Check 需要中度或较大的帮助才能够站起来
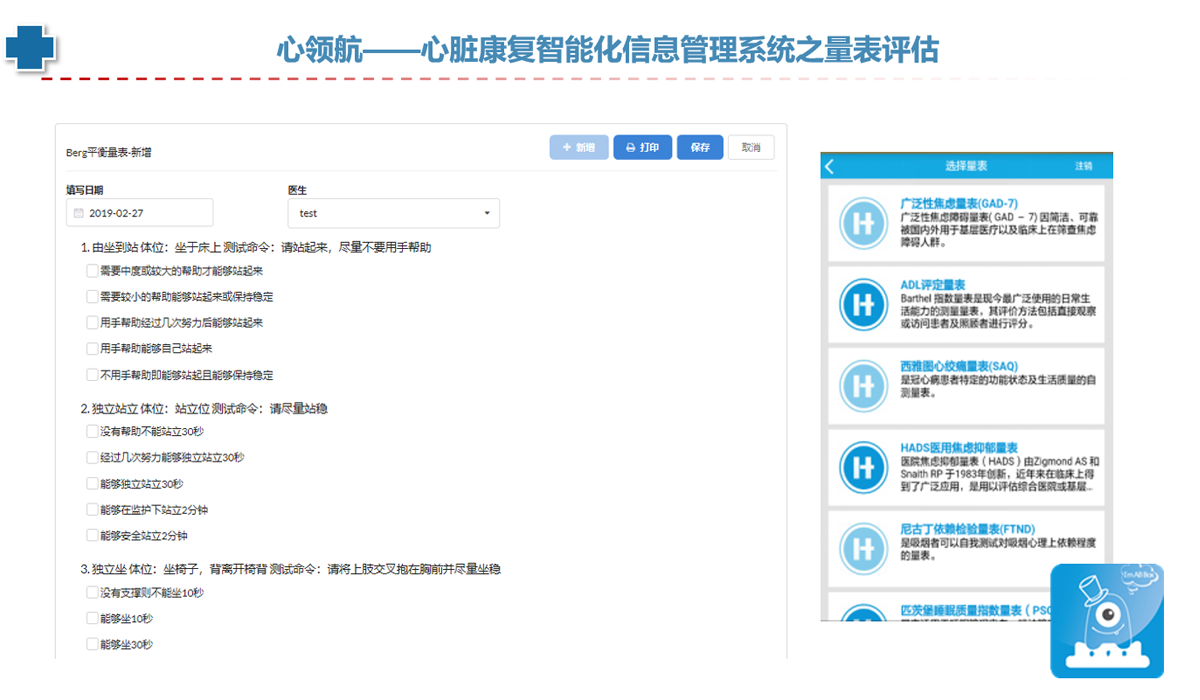The width and height of the screenshot is (1200, 700). 92,271
